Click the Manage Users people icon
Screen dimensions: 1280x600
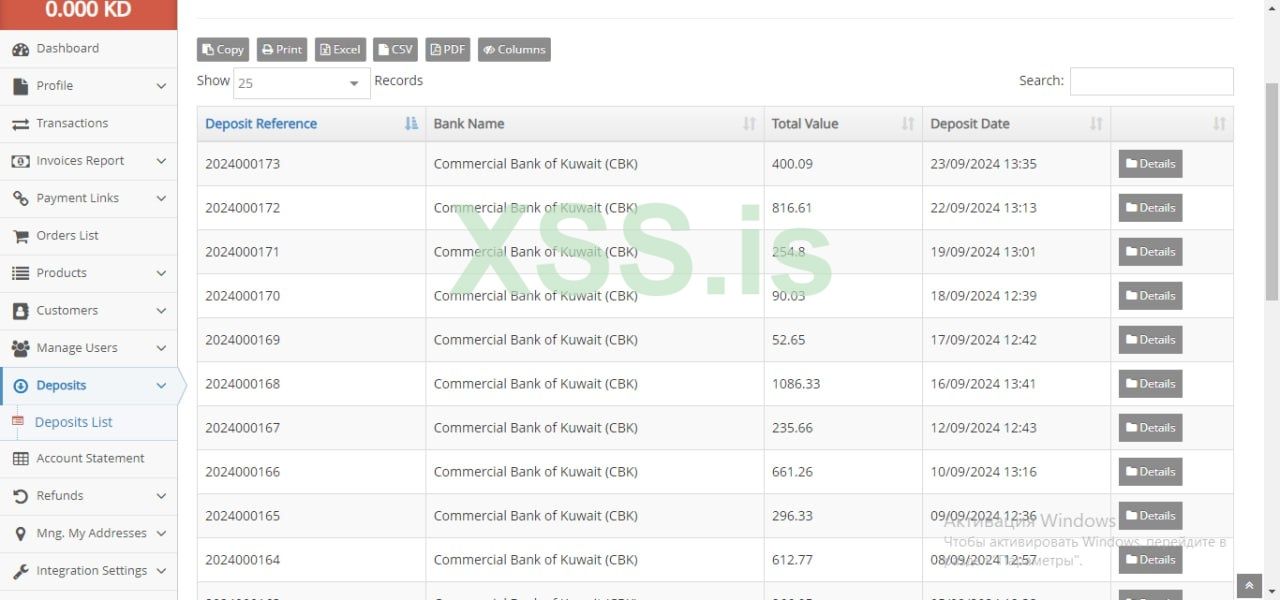tap(20, 348)
